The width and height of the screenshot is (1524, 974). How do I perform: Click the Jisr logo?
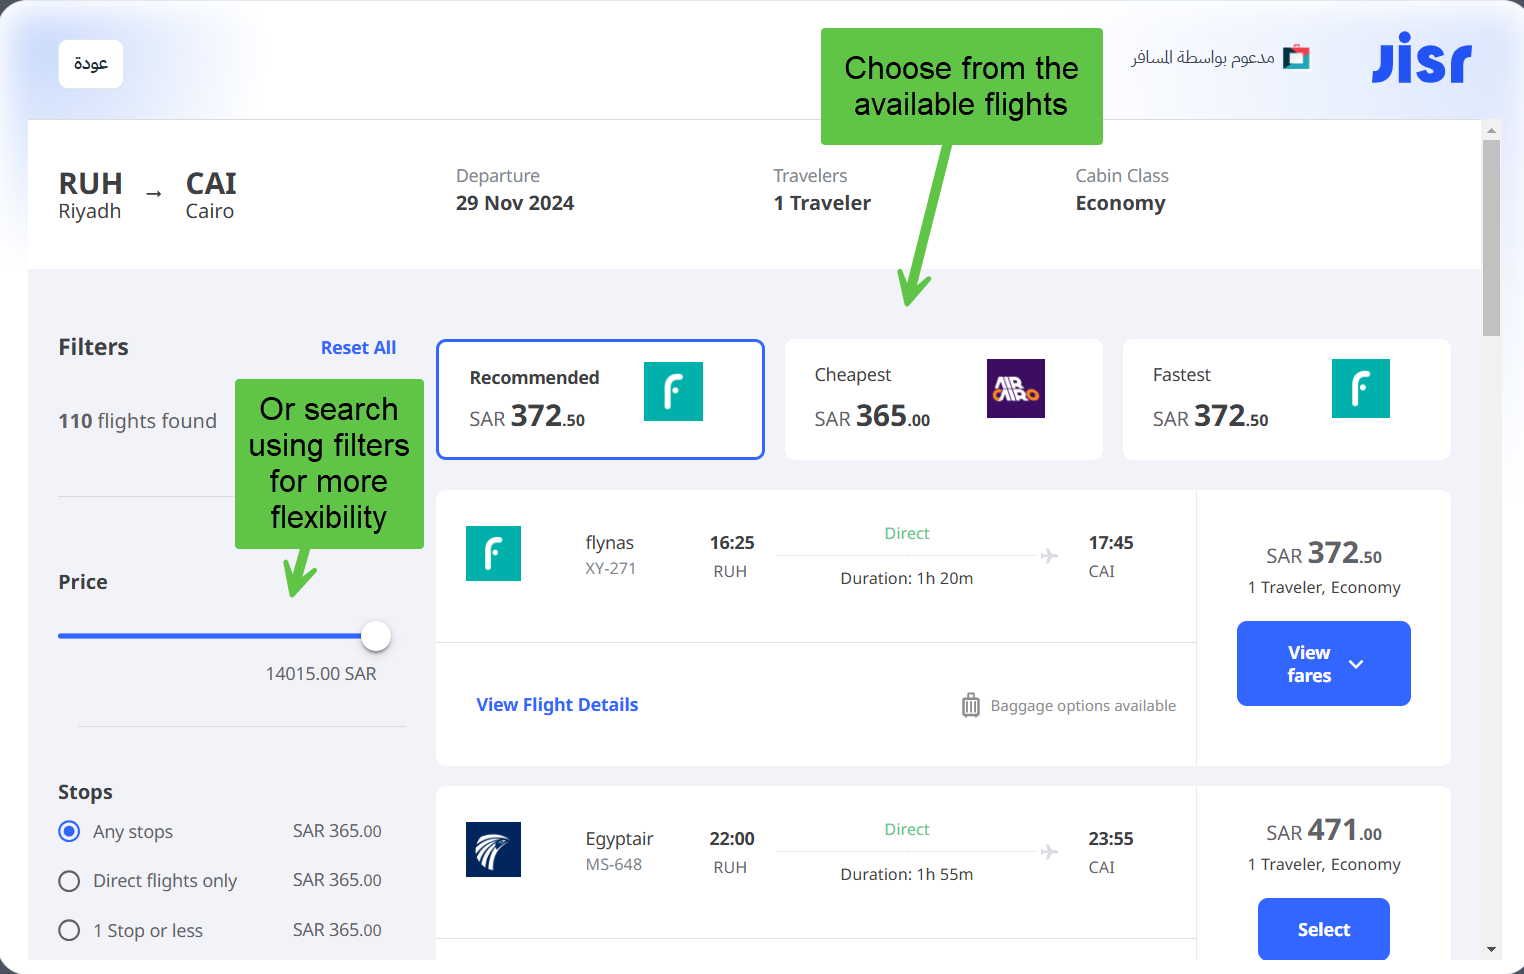tap(1421, 58)
